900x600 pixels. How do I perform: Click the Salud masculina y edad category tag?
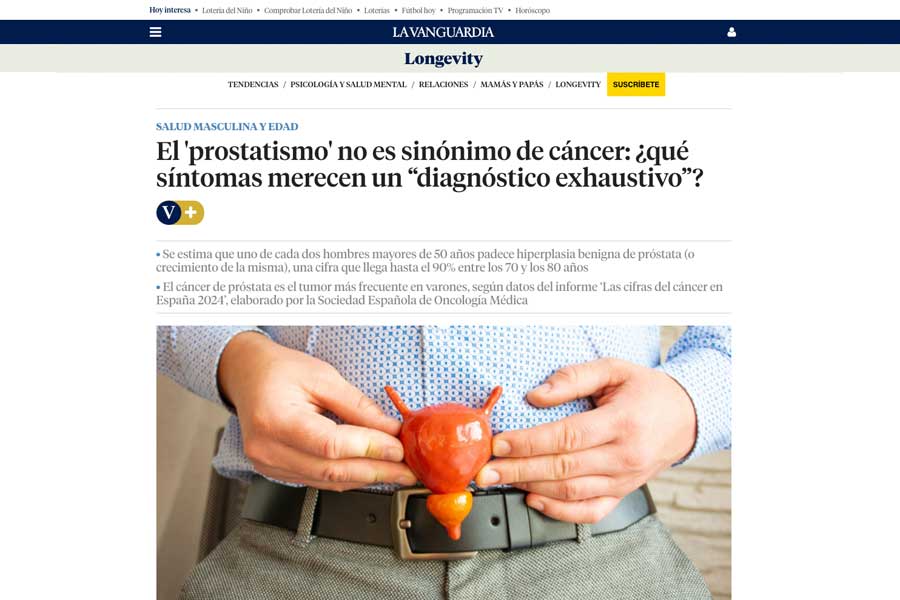[227, 126]
